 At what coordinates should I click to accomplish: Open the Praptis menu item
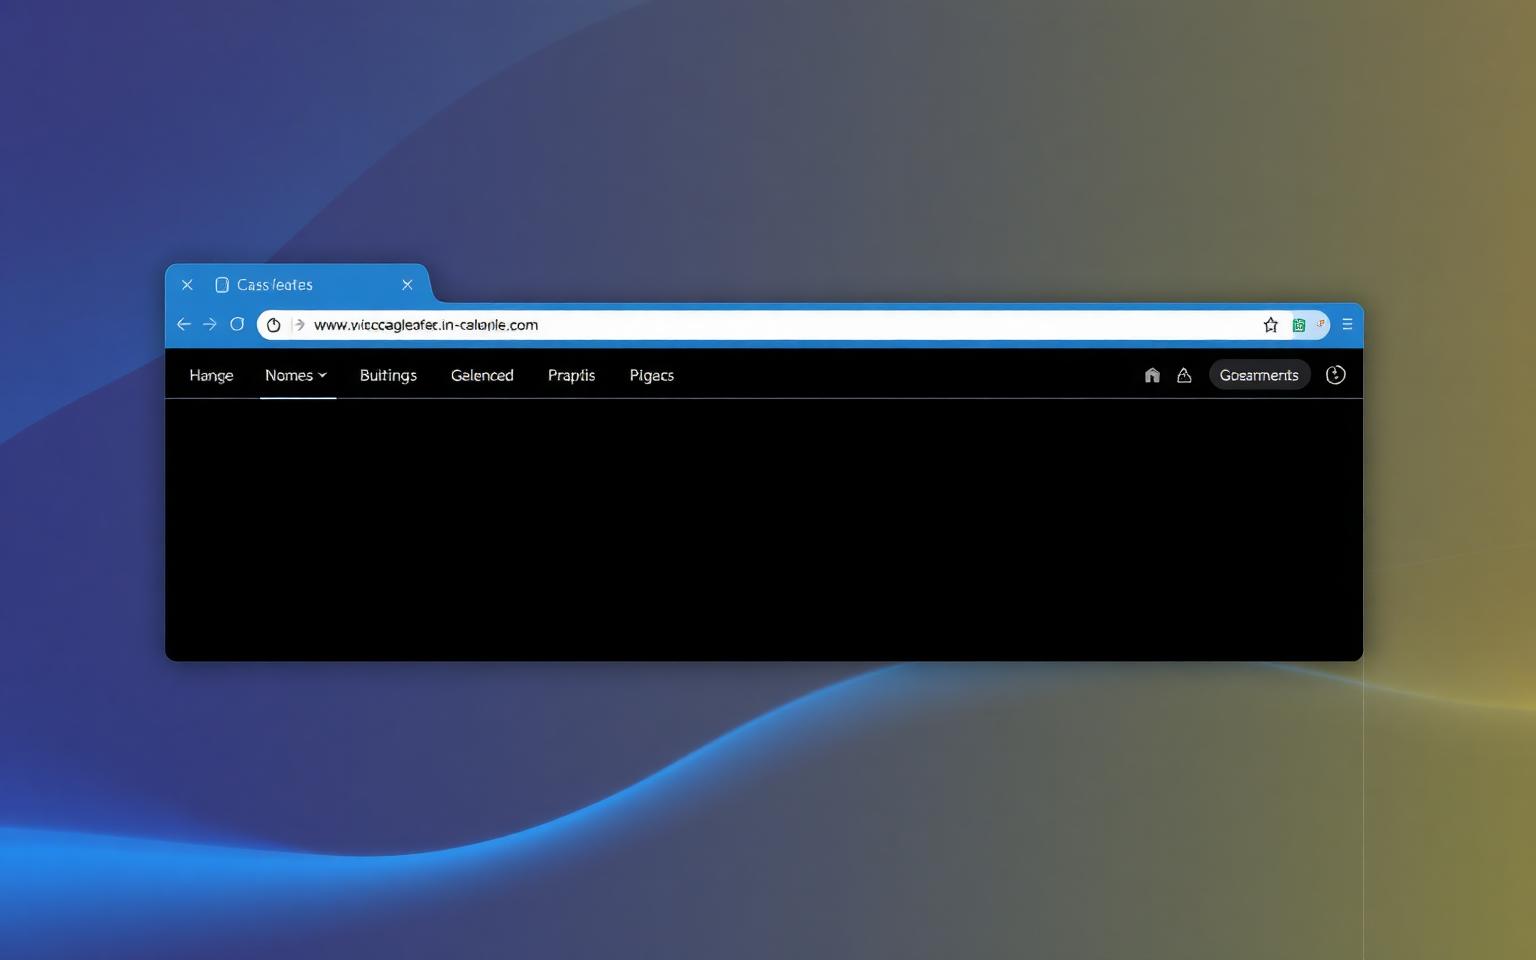click(x=571, y=375)
